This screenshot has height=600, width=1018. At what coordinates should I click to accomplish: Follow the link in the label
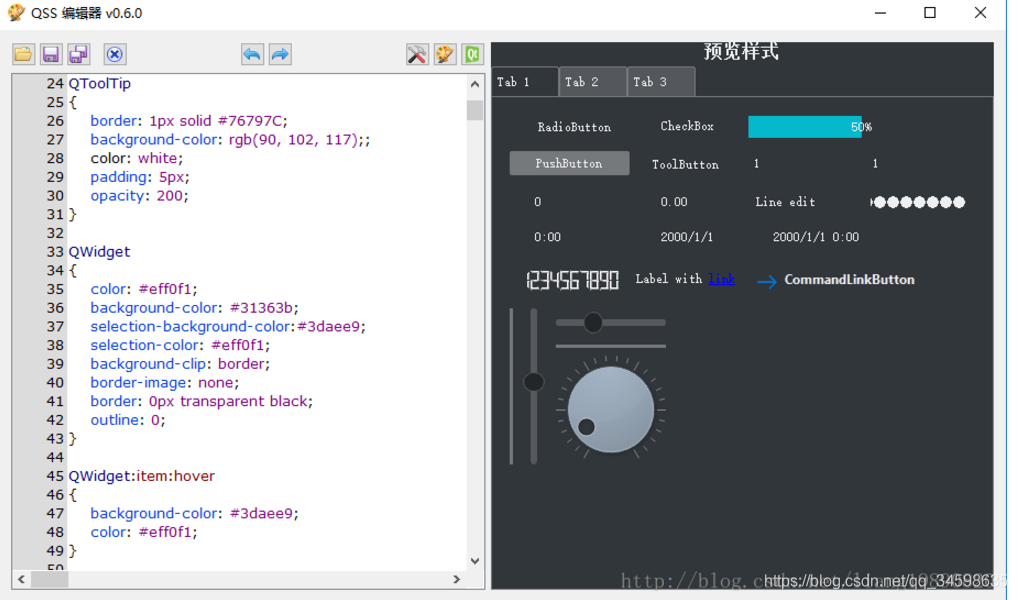coord(721,279)
